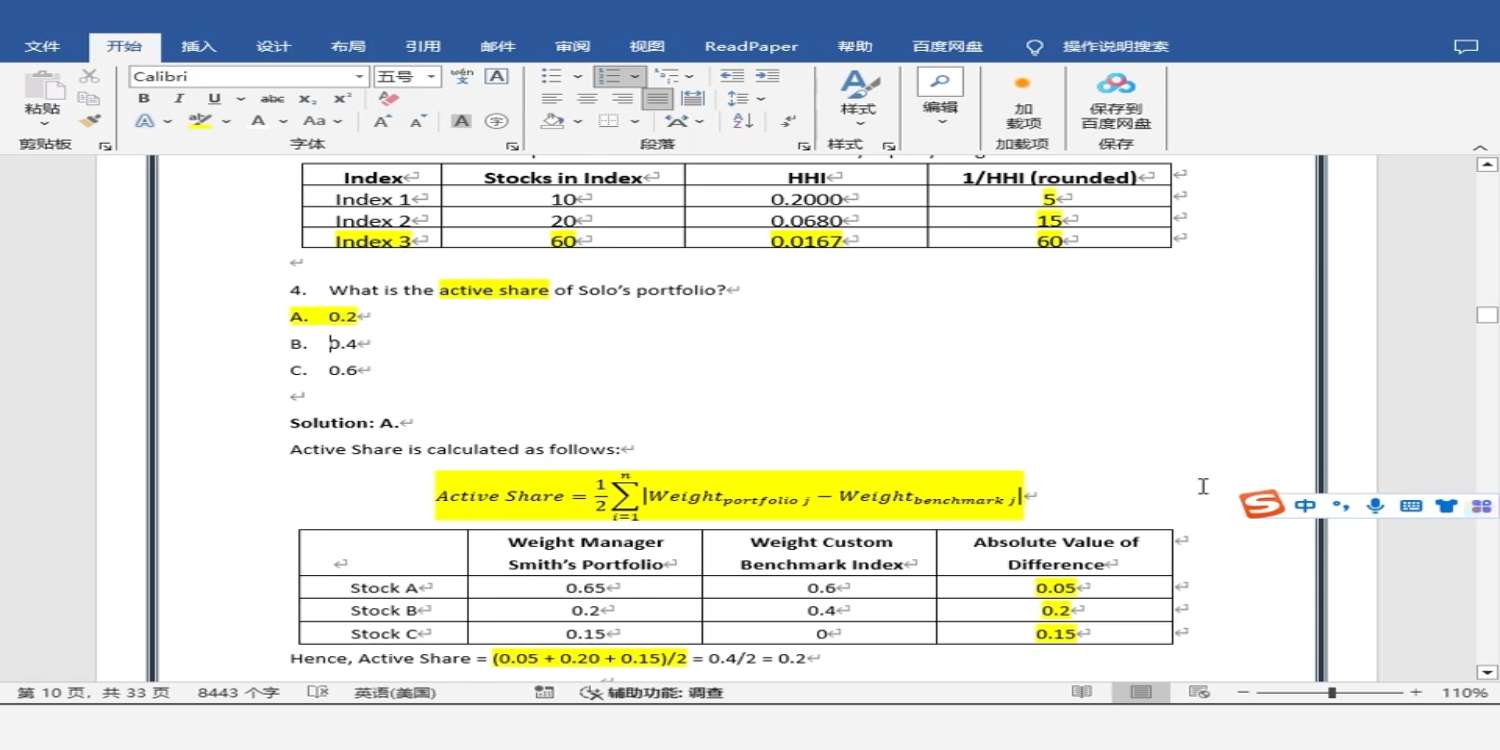Click the macro recording icon in status bar

[544, 692]
